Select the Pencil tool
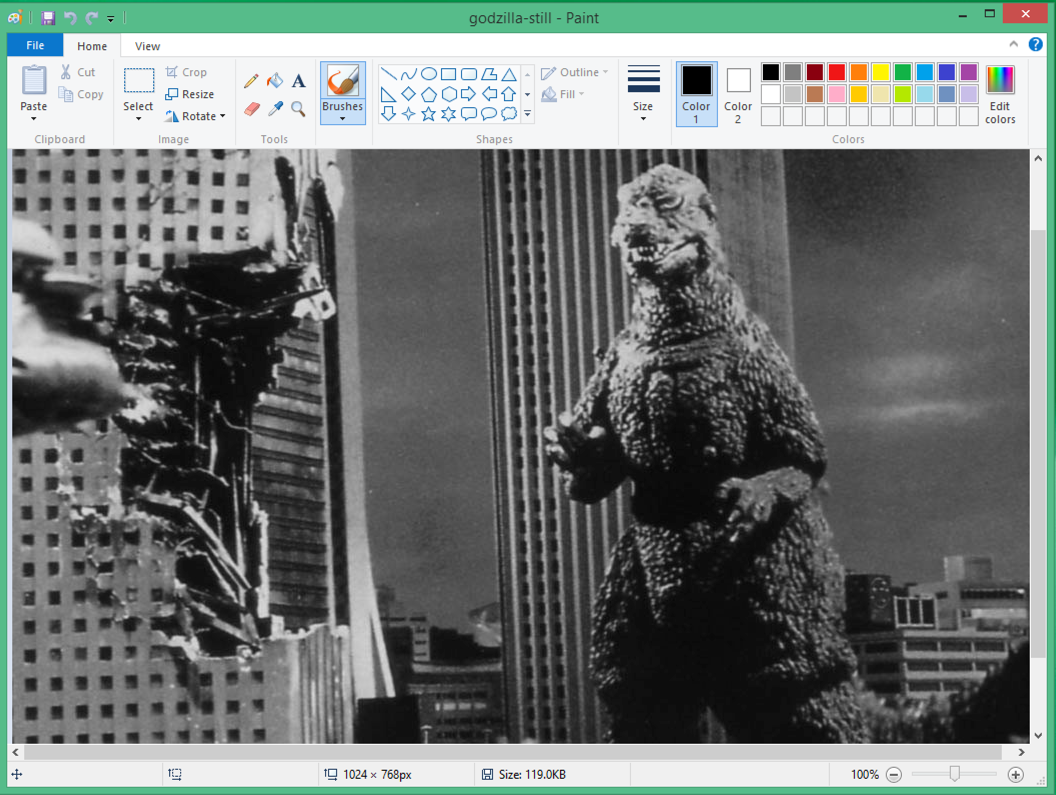 (251, 81)
